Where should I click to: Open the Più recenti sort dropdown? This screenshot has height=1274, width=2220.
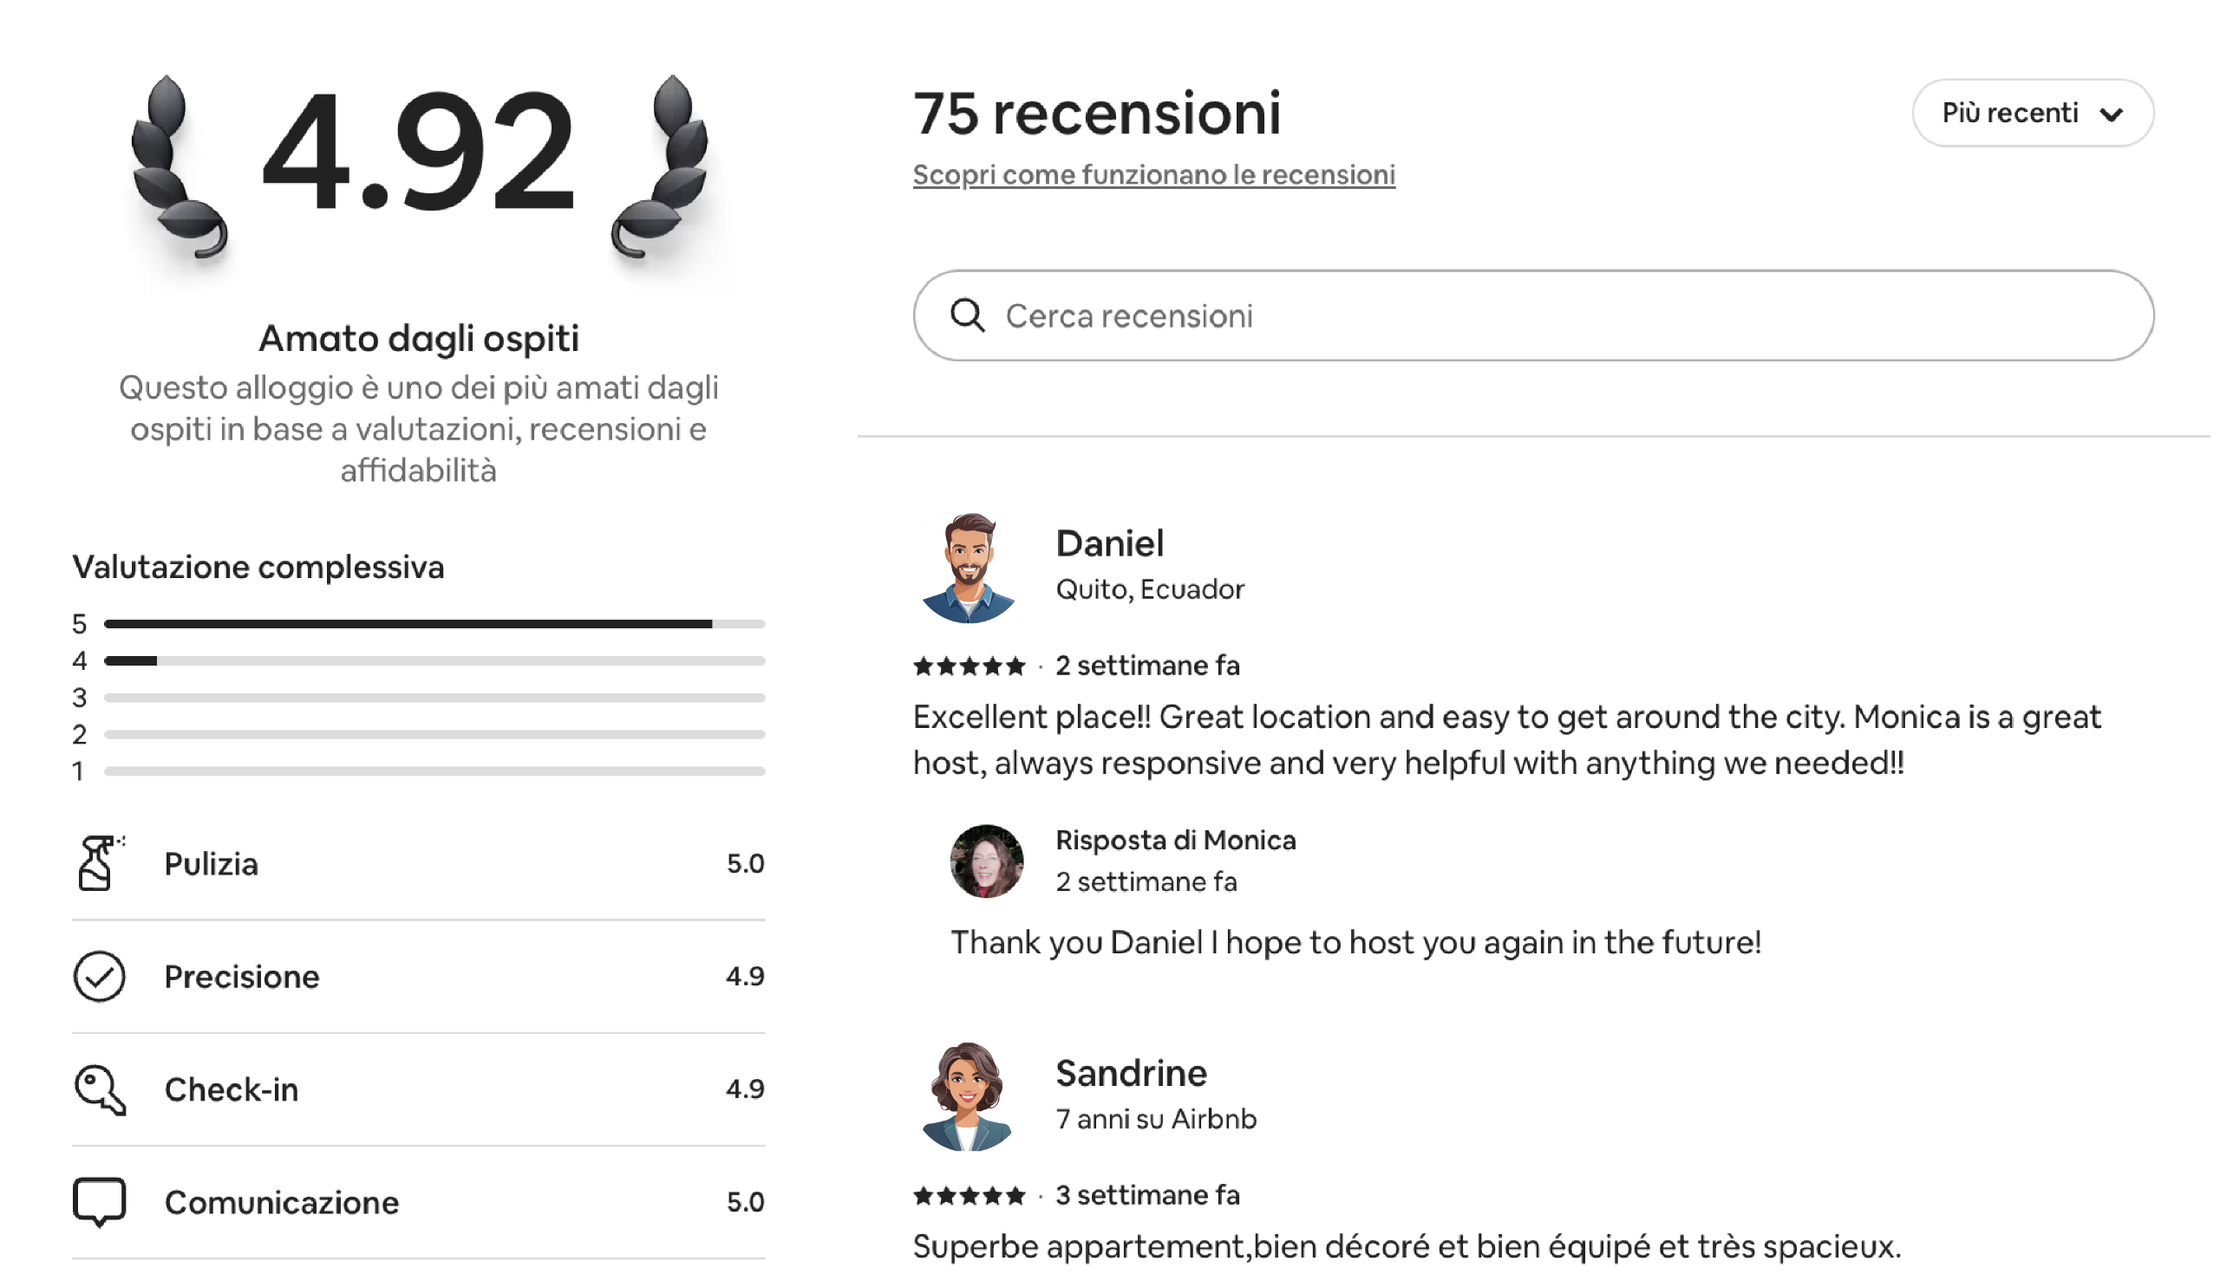2032,113
